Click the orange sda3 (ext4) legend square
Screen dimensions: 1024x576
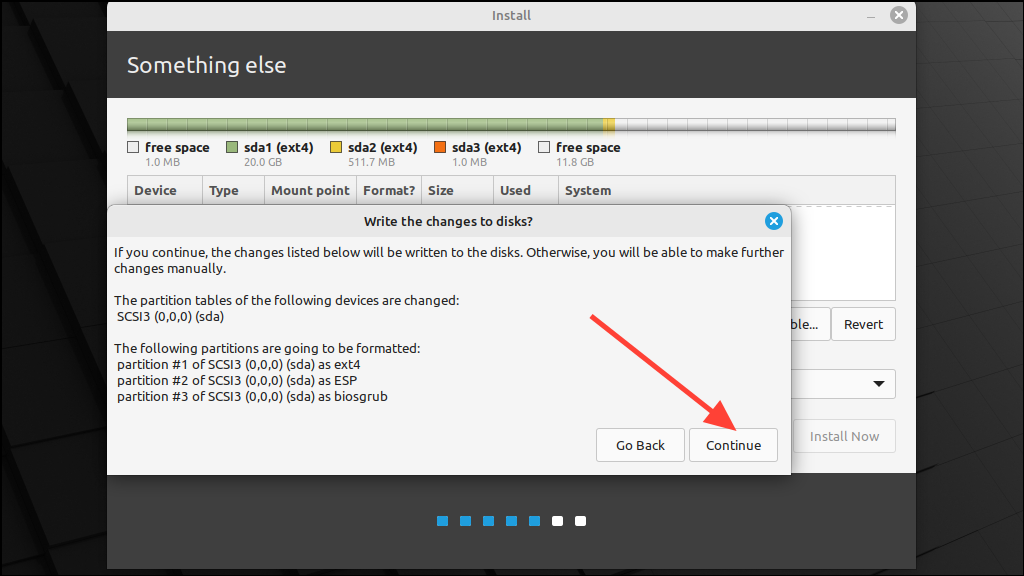pyautogui.click(x=442, y=147)
